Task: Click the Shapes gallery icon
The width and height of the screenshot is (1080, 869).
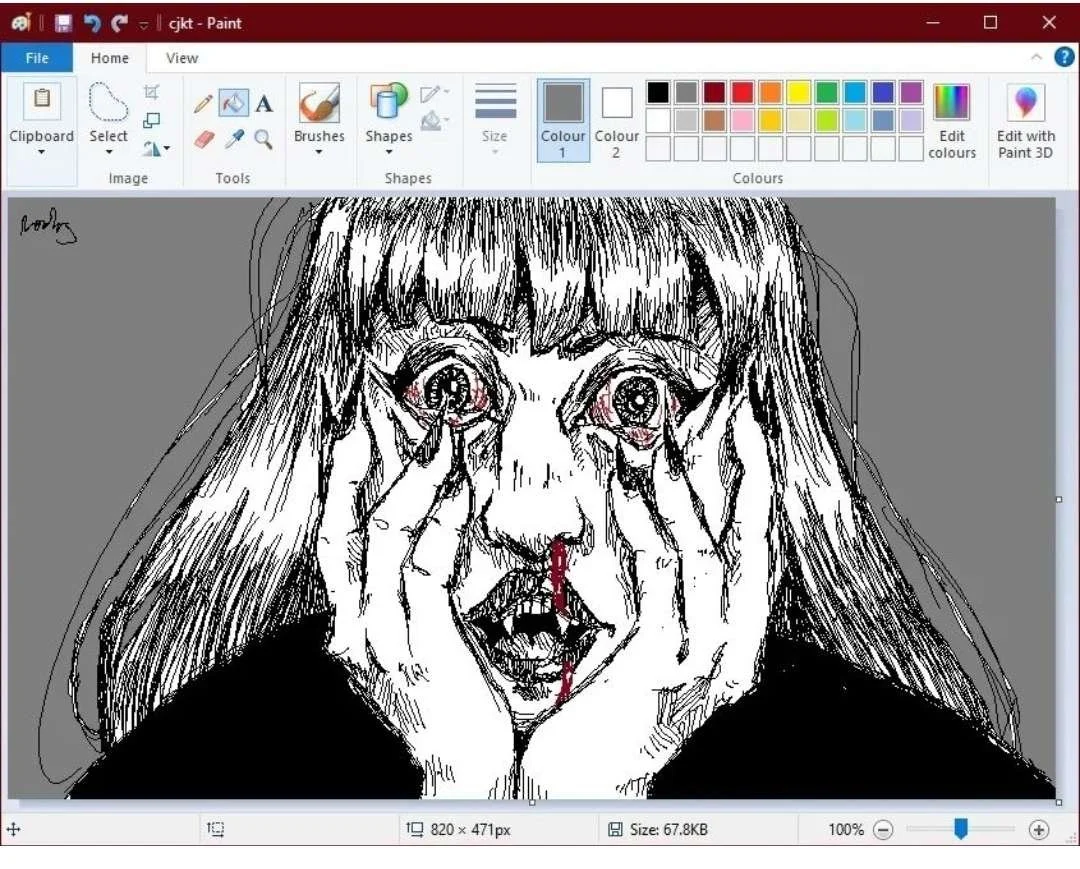Action: pyautogui.click(x=388, y=102)
